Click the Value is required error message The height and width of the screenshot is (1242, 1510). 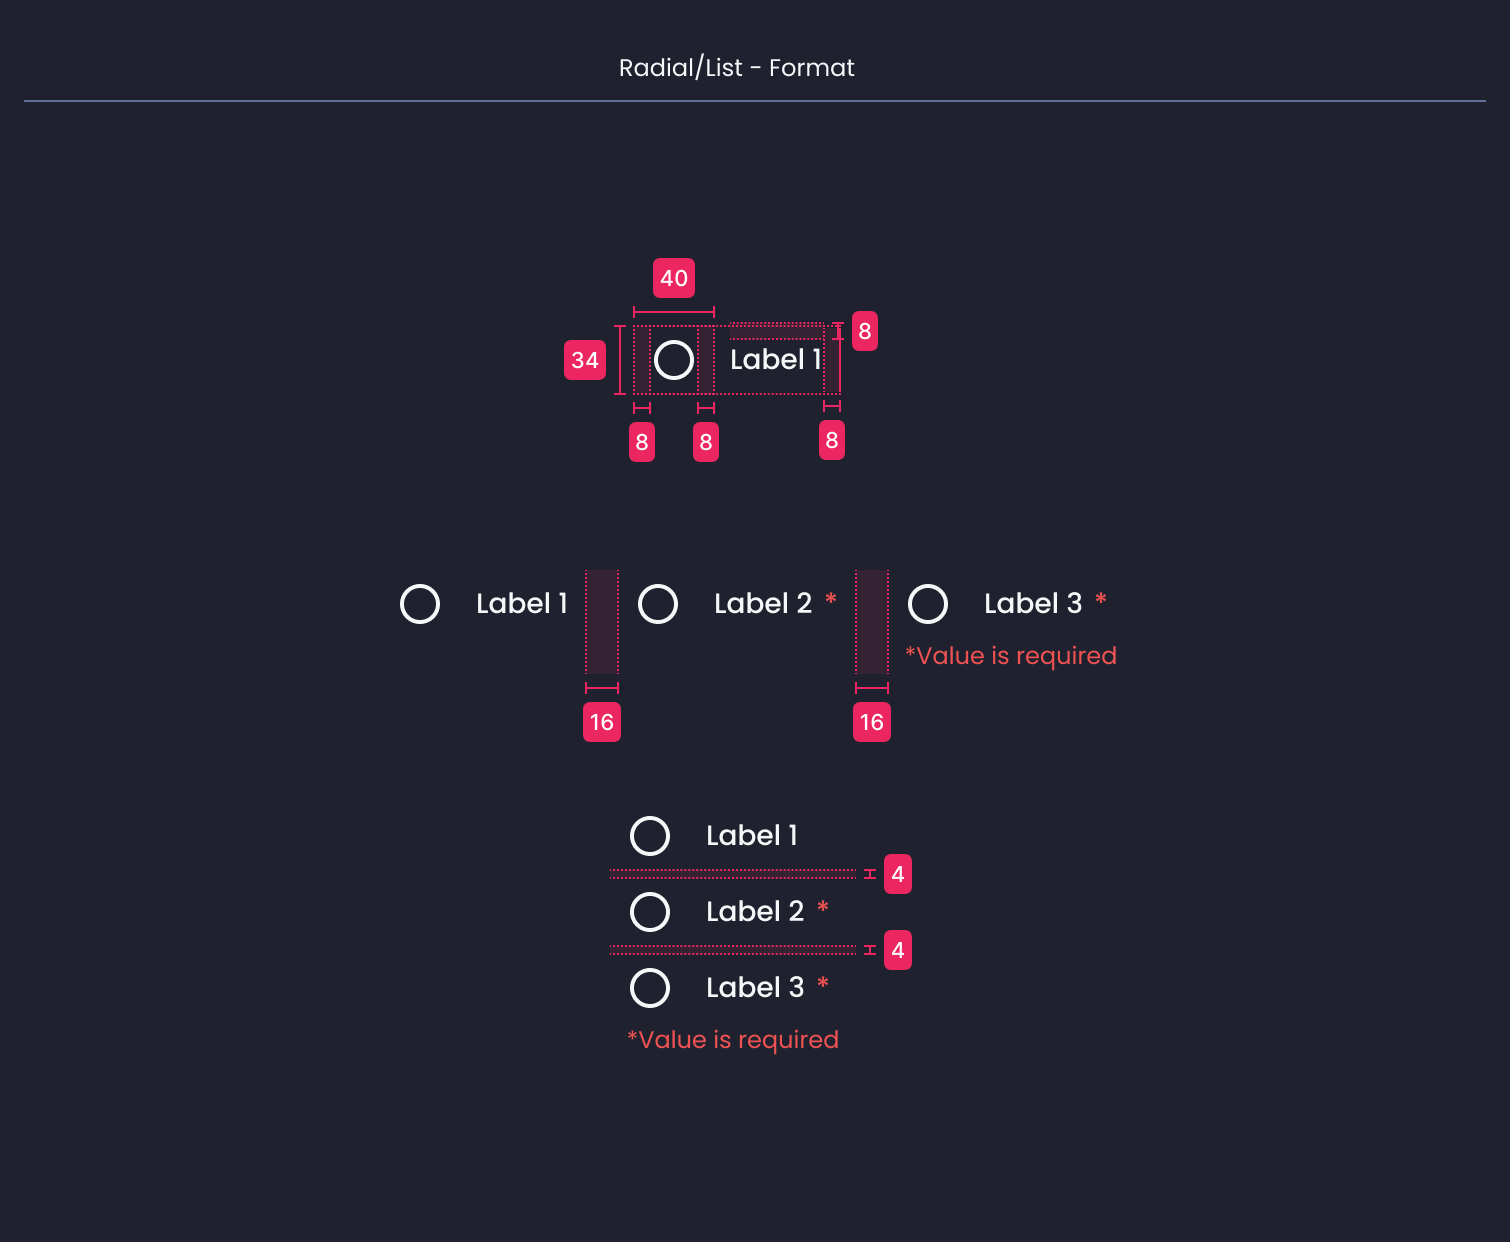1011,655
